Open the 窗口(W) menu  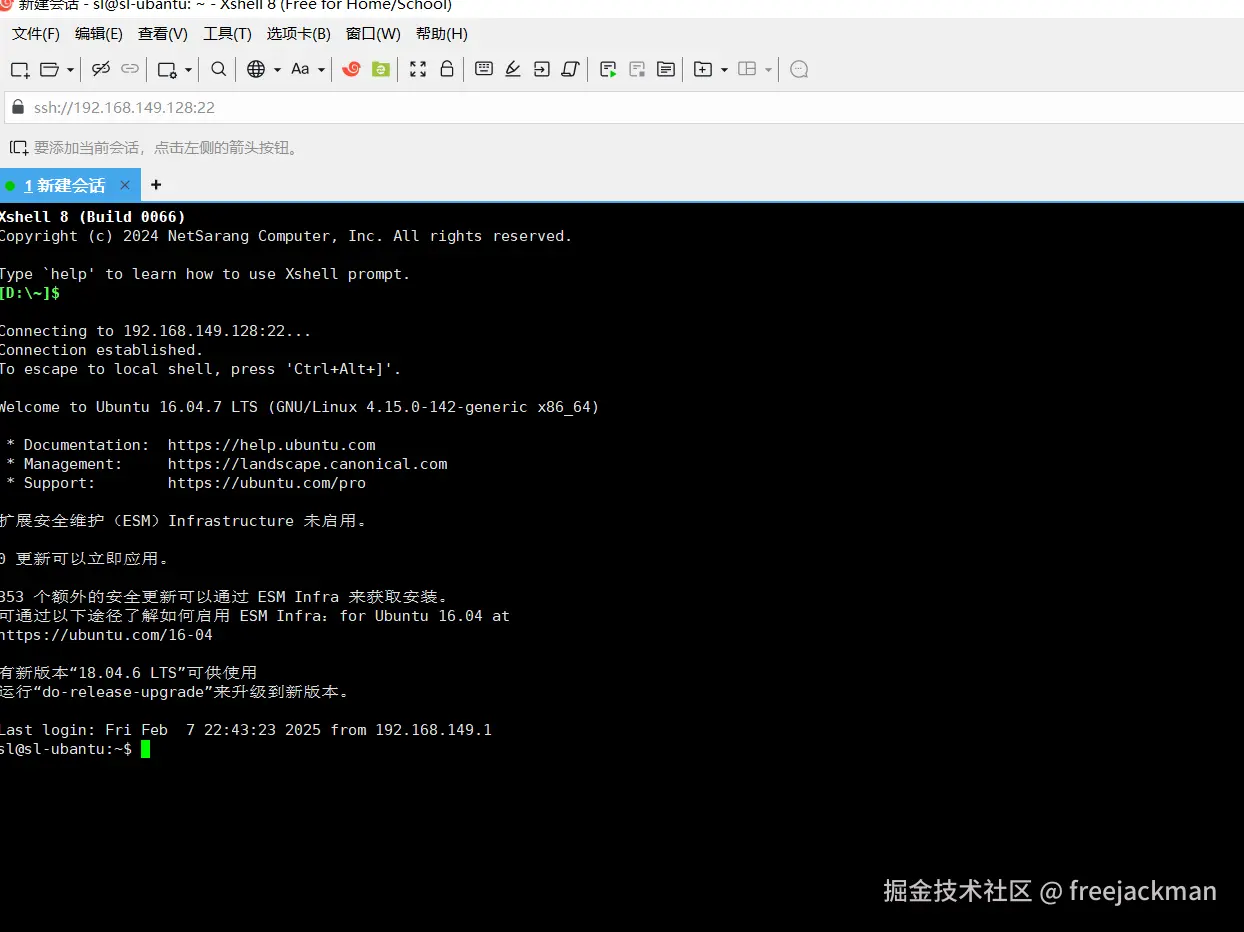coord(374,34)
